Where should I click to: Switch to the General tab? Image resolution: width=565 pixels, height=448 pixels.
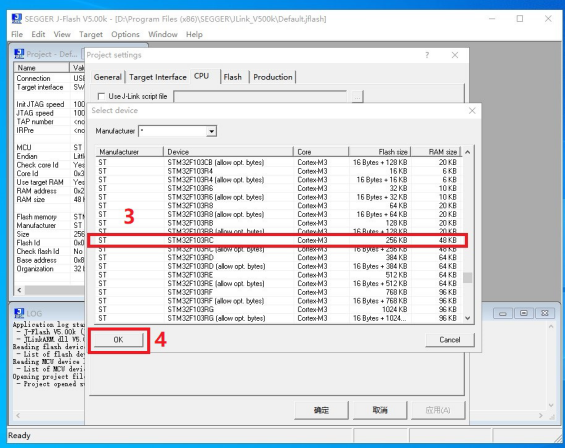107,77
